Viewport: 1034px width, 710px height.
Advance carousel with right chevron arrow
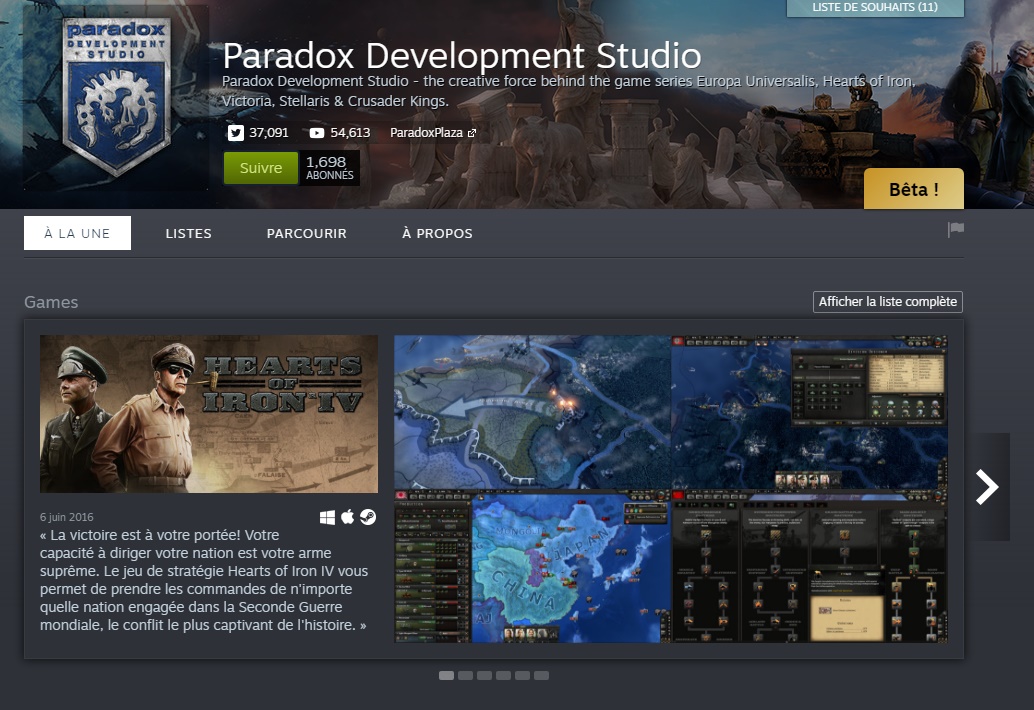tap(987, 487)
